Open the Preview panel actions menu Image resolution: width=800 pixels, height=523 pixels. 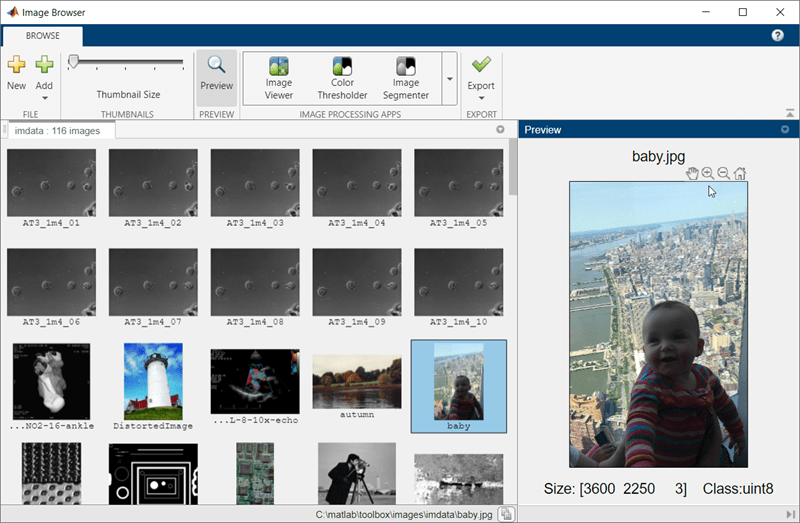pos(785,130)
